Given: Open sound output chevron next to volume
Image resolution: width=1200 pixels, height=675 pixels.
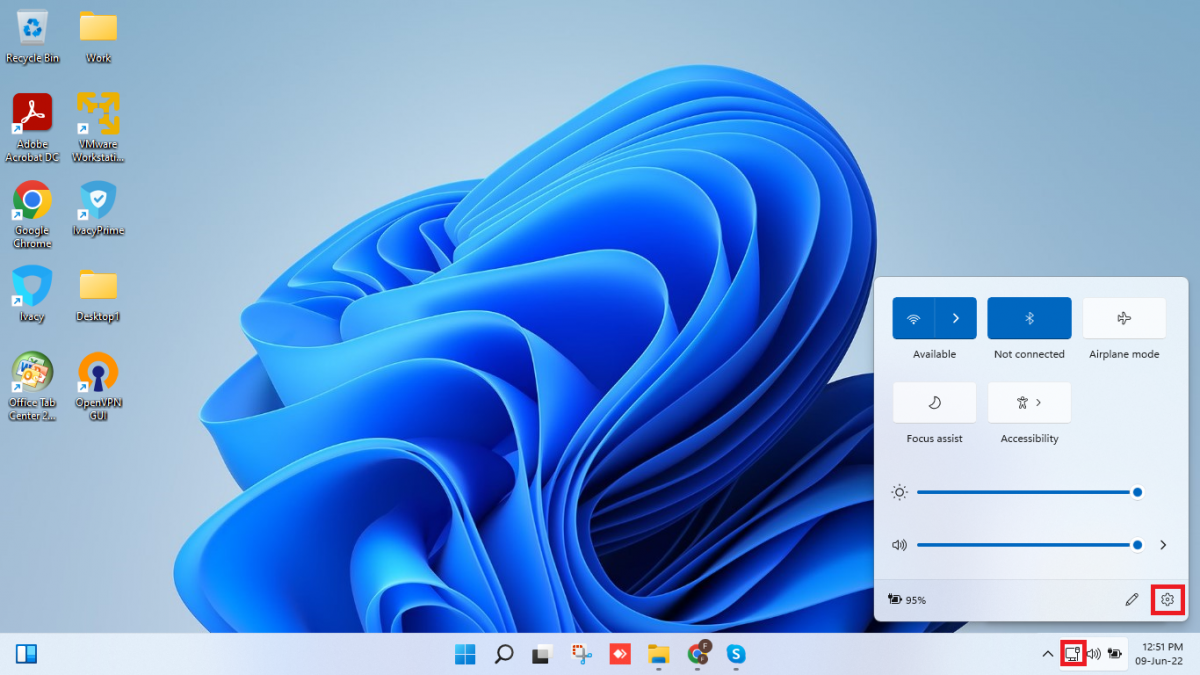Looking at the screenshot, I should pyautogui.click(x=1163, y=545).
